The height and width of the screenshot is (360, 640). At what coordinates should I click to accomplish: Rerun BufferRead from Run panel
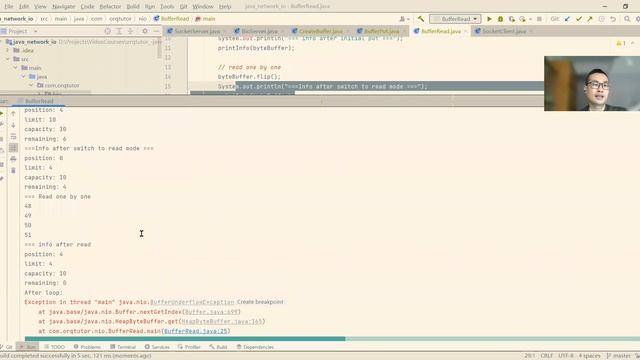tap(2, 113)
